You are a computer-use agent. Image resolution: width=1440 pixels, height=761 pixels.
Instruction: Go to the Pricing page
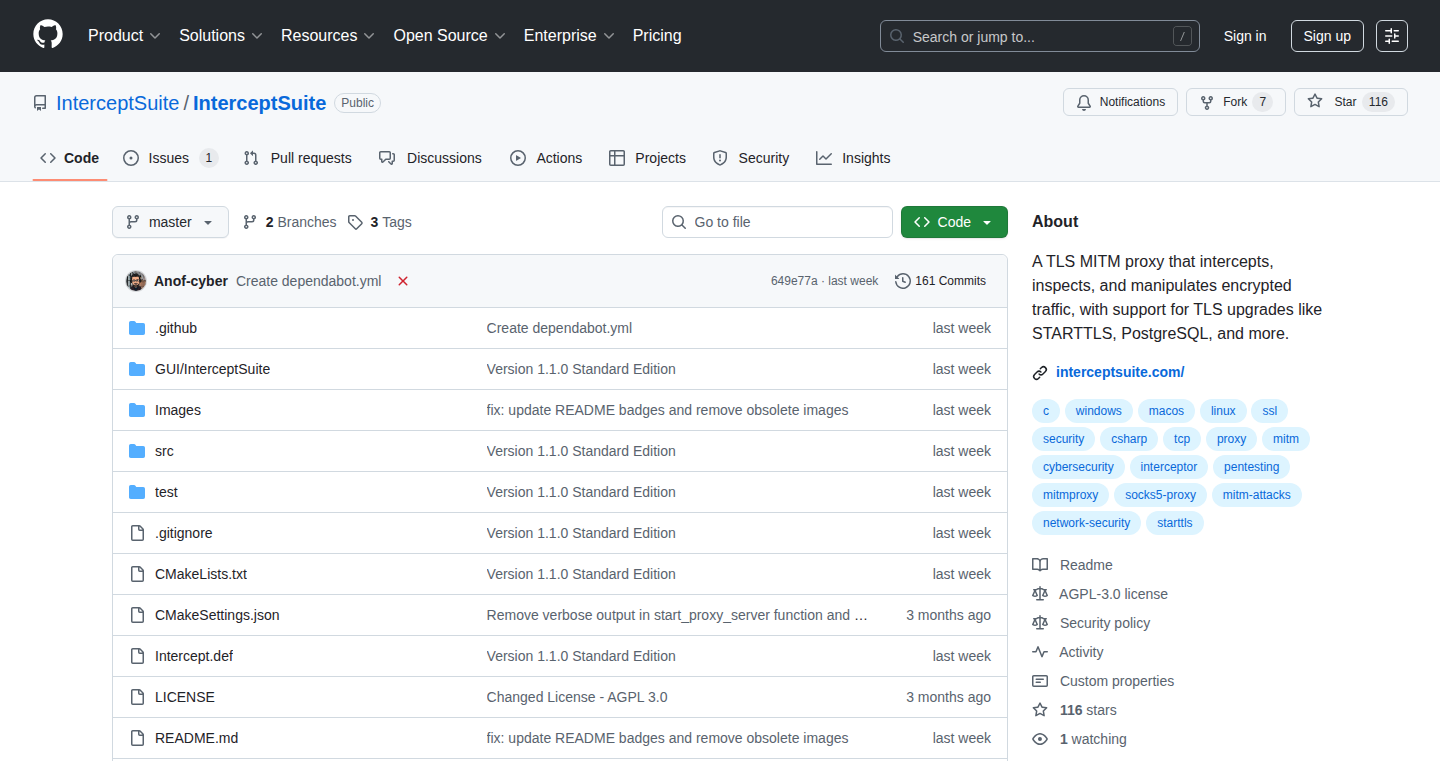[657, 36]
